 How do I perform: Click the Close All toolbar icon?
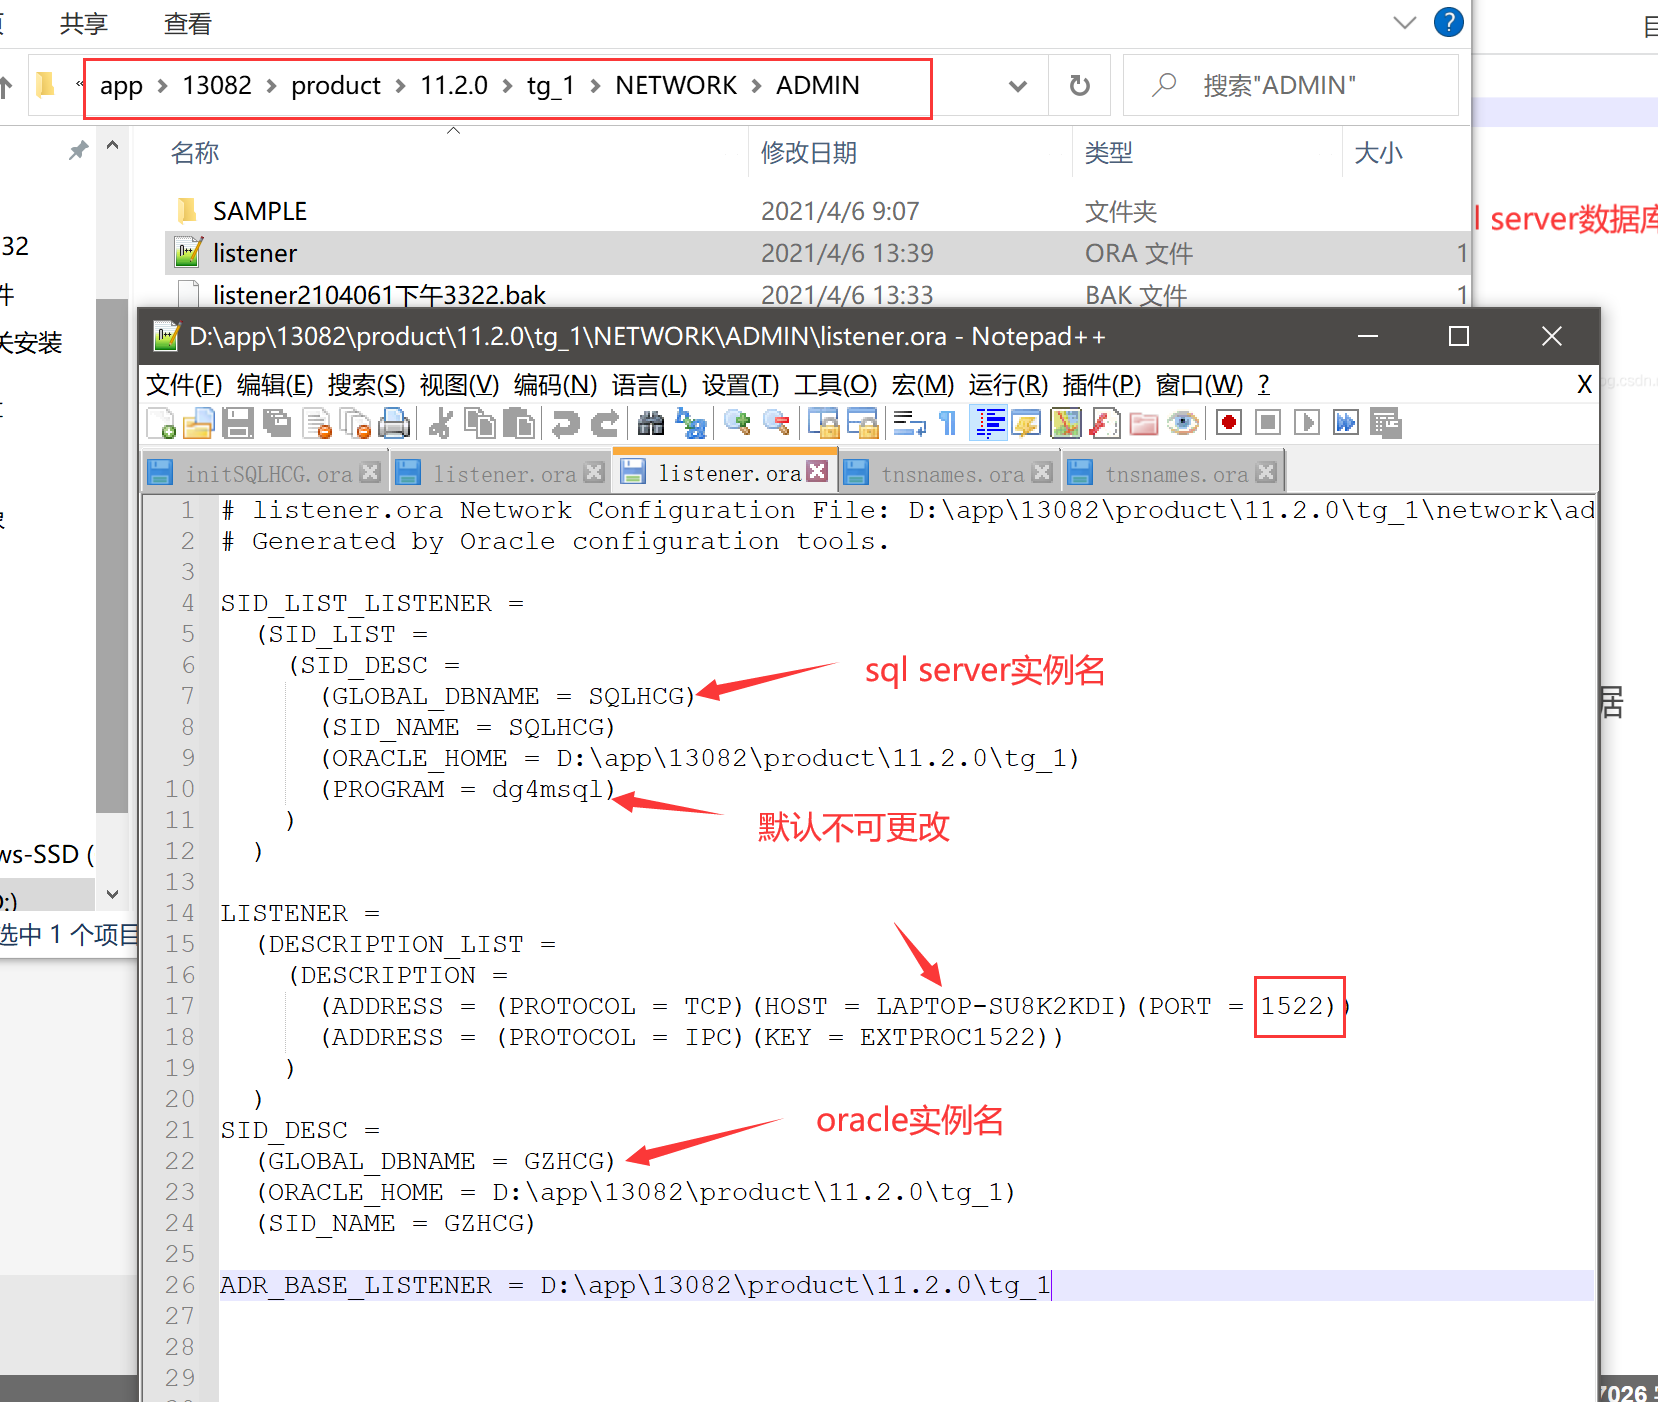click(355, 424)
